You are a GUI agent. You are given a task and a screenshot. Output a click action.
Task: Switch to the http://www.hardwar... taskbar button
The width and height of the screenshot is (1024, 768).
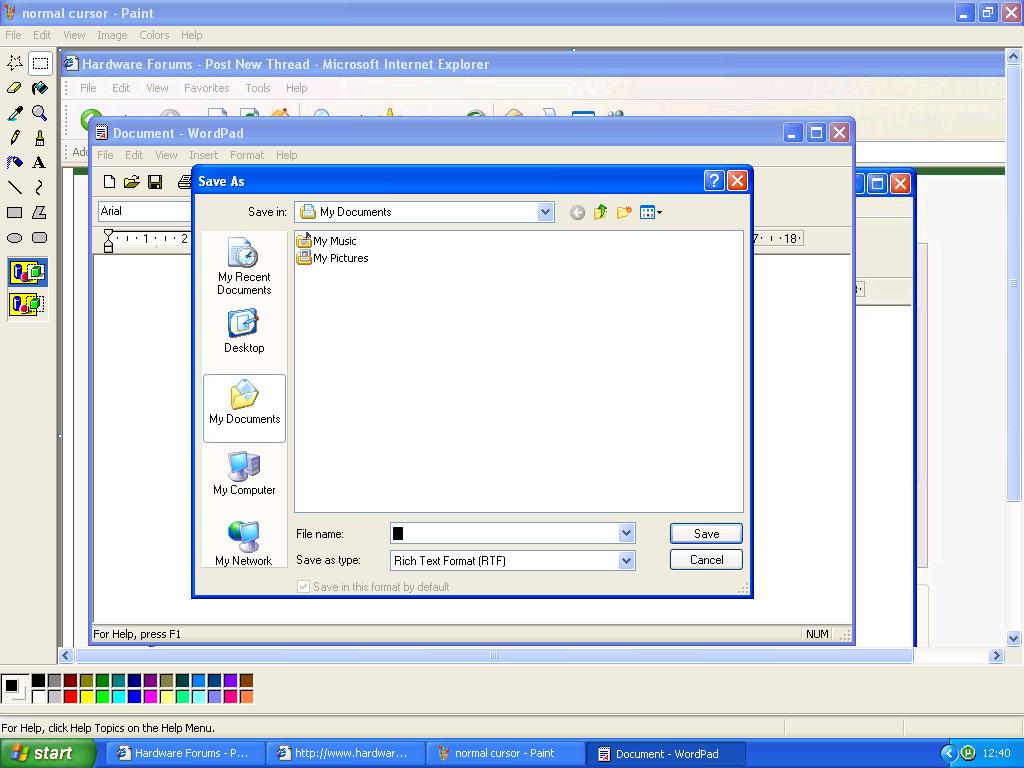344,753
